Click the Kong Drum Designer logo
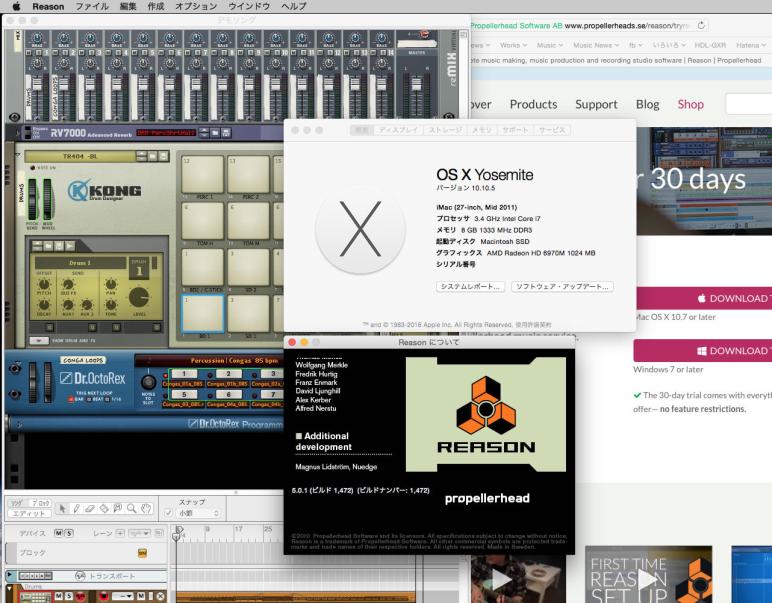This screenshot has width=772, height=603. (104, 190)
